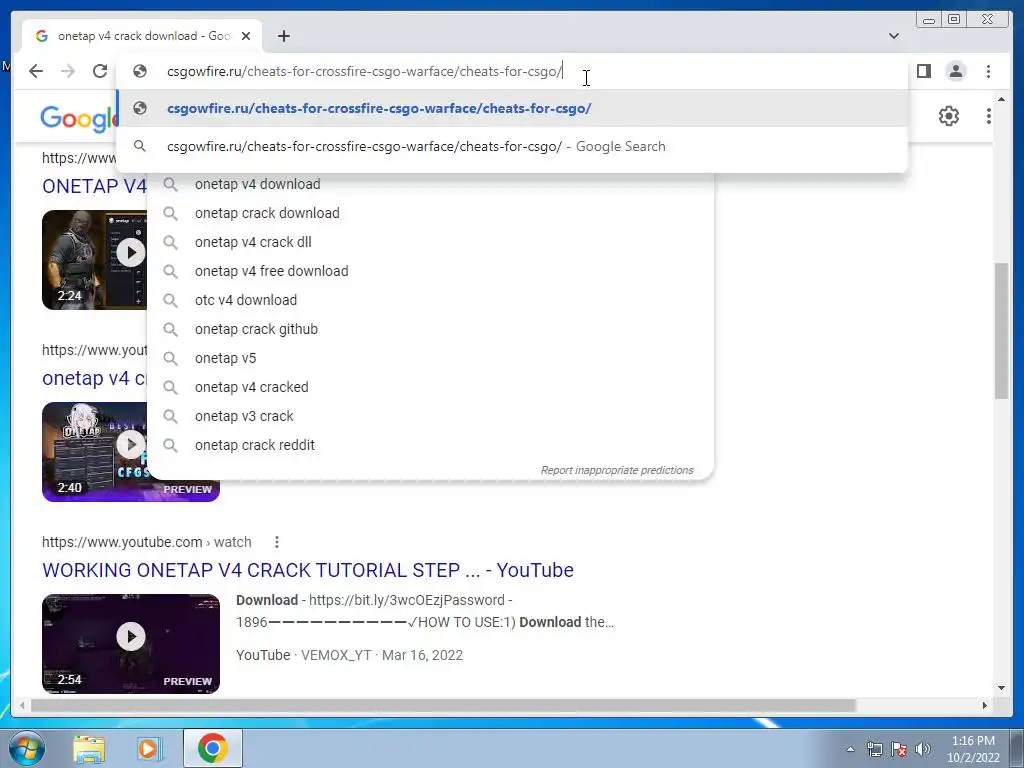
Task: Open the Action Center flag icon
Action: click(x=899, y=749)
